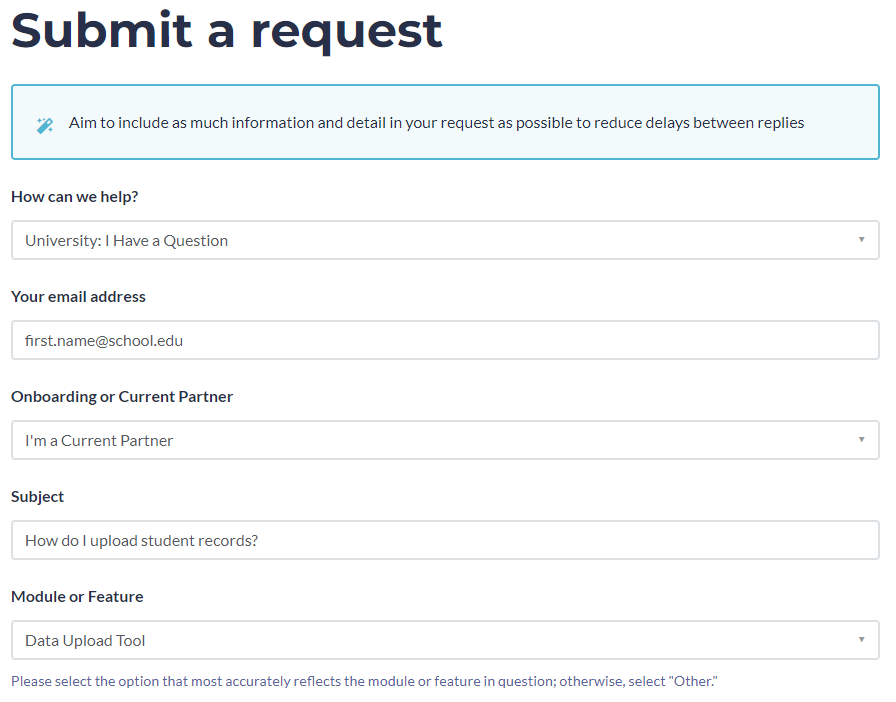Click the "Your email address" label
This screenshot has height=702, width=896.
78,296
